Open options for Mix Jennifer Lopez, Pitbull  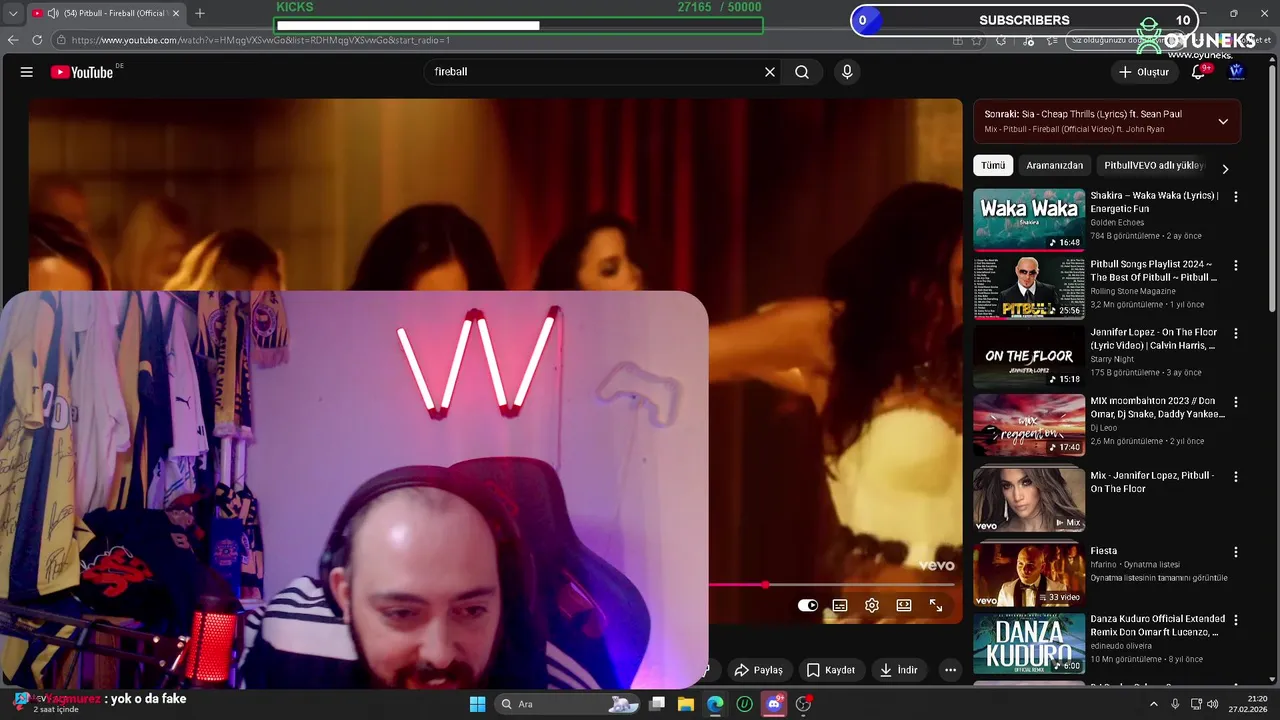click(1236, 477)
